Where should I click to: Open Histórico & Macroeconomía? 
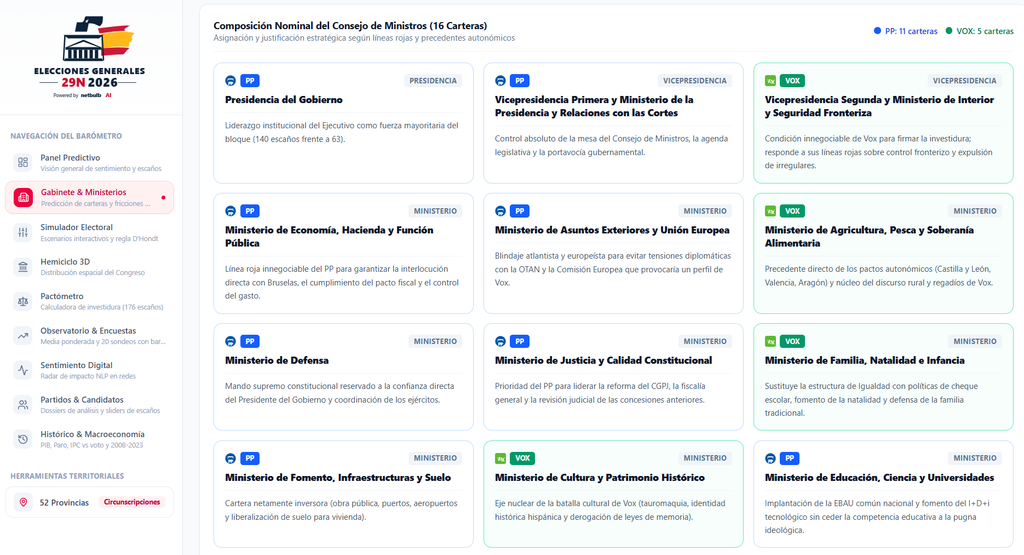tap(89, 439)
